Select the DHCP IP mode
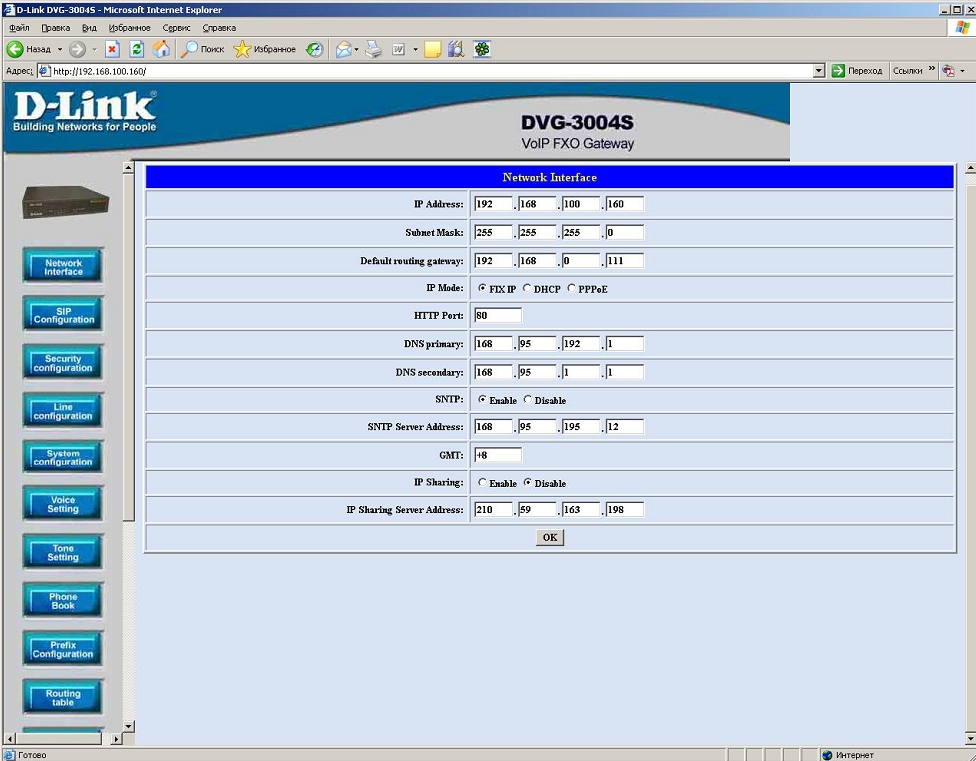This screenshot has width=976, height=761. point(527,289)
